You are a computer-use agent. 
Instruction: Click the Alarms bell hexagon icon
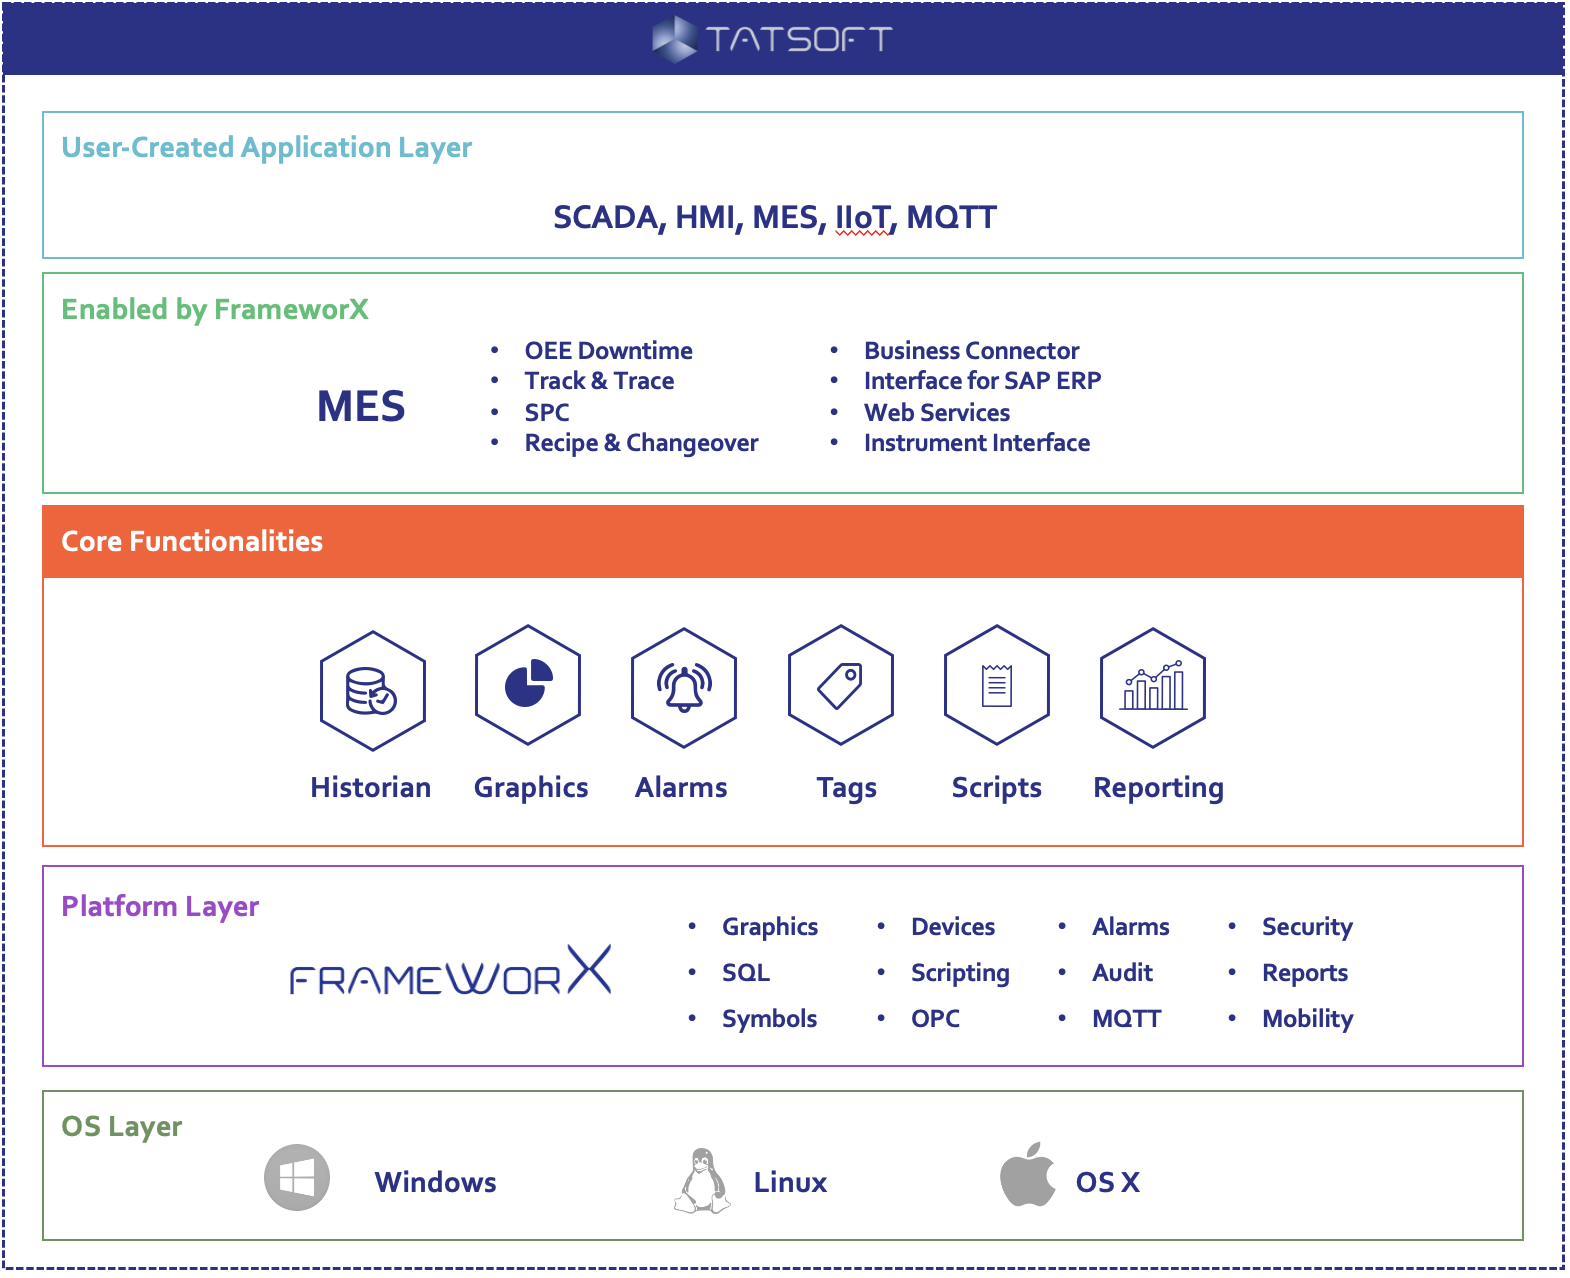pyautogui.click(x=684, y=687)
